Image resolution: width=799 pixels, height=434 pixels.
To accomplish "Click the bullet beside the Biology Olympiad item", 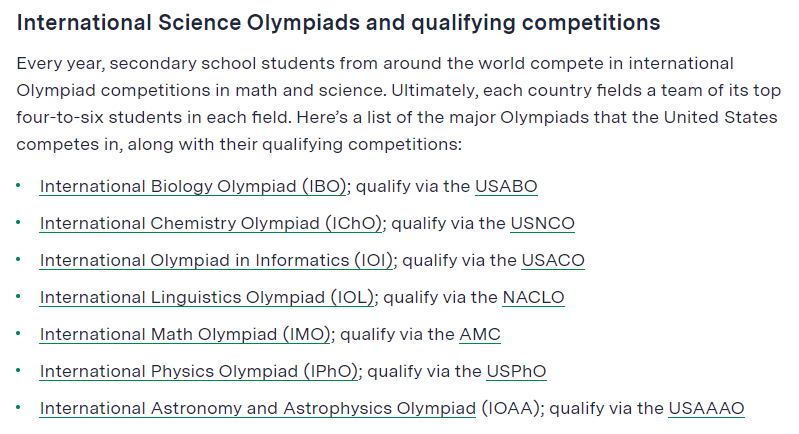I will (x=19, y=186).
